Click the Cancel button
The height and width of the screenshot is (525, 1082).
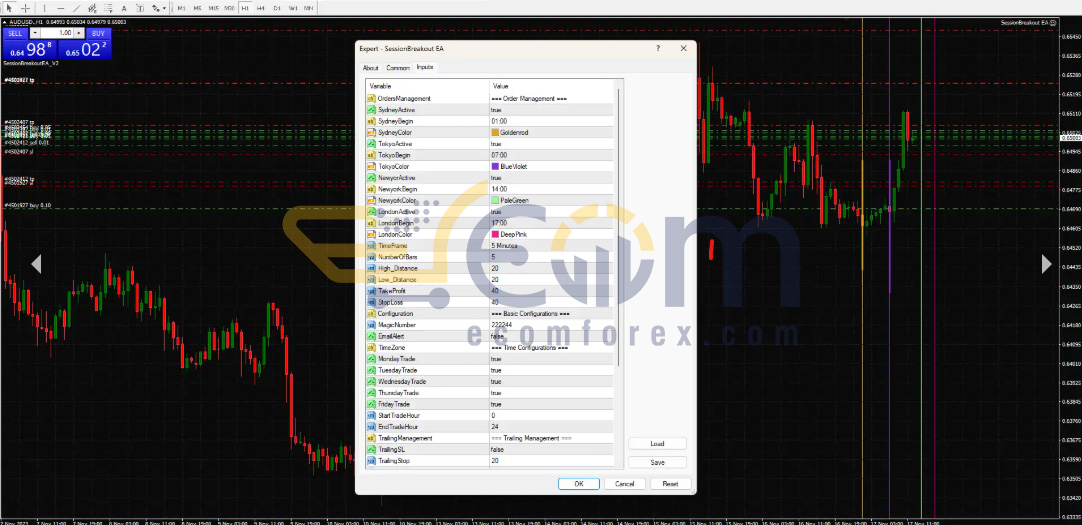pos(624,484)
